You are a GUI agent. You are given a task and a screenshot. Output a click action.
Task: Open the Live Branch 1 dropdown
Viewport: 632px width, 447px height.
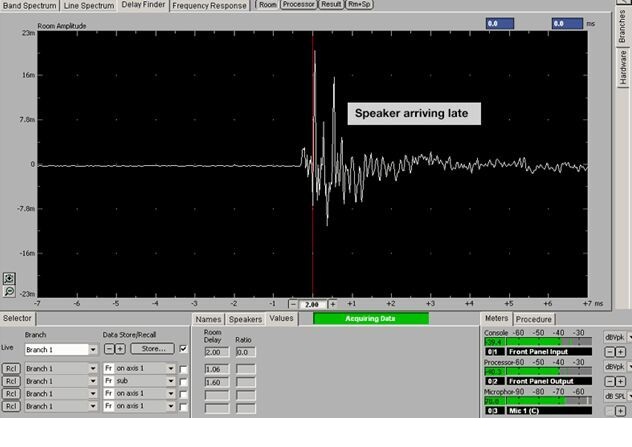pyautogui.click(x=93, y=349)
